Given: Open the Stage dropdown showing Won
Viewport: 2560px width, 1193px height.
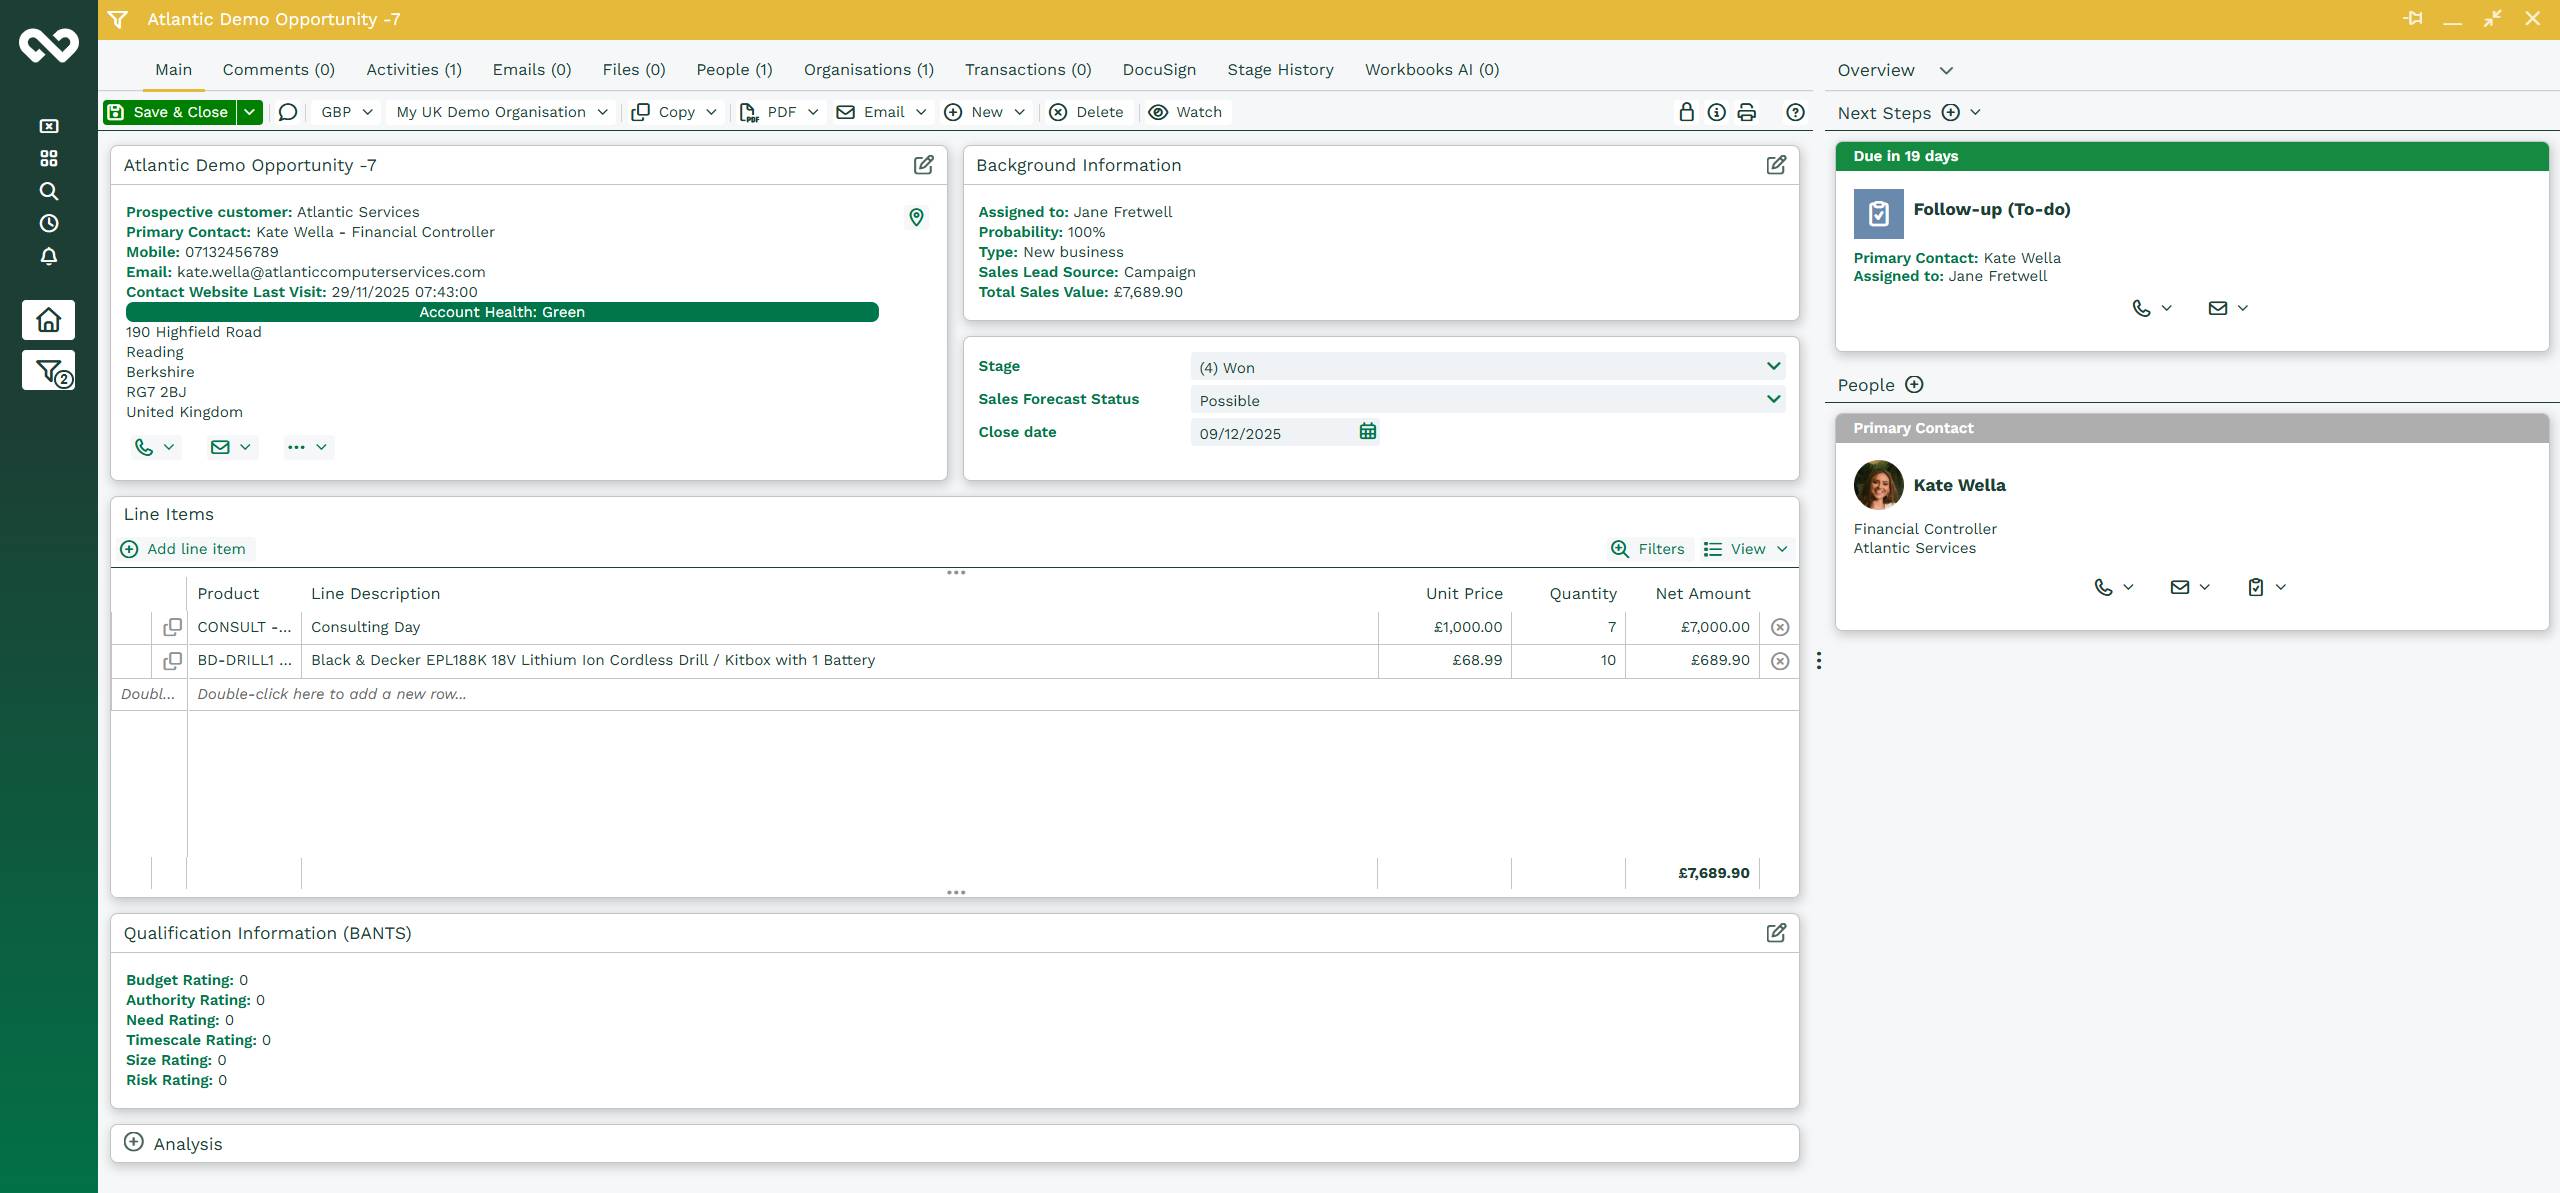Looking at the screenshot, I should (1486, 367).
